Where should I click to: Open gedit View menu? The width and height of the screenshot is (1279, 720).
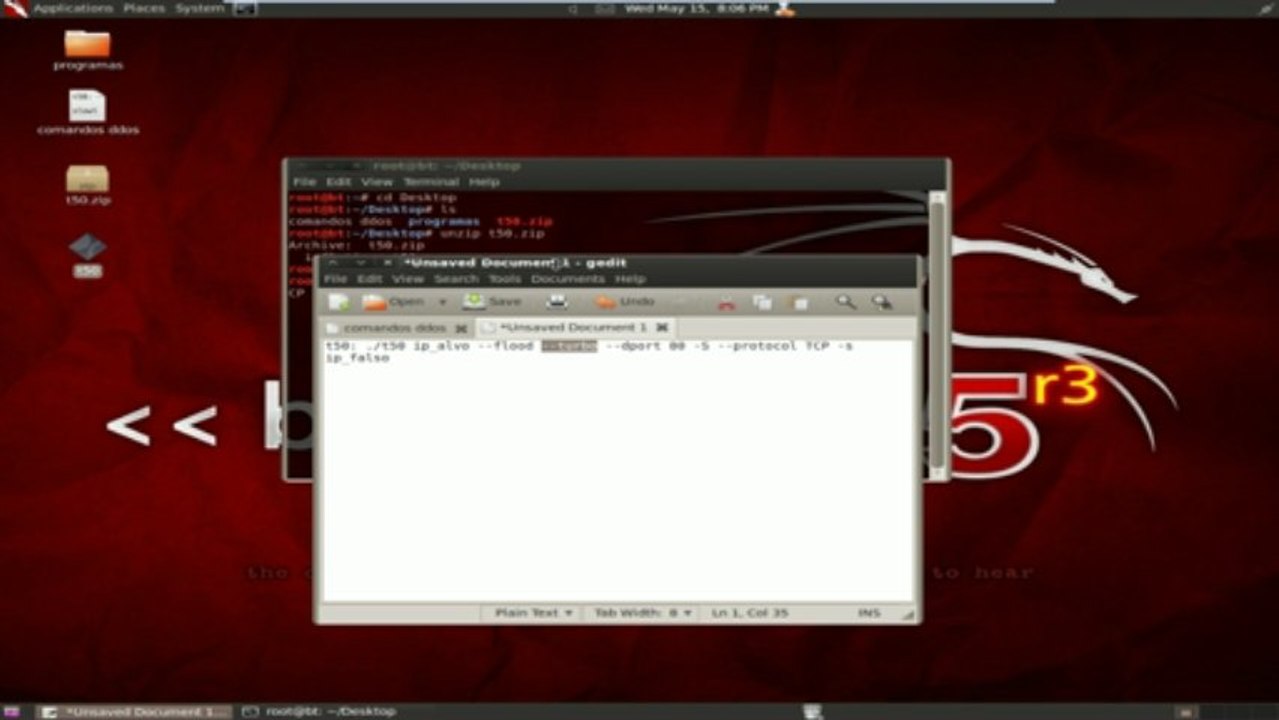(408, 279)
